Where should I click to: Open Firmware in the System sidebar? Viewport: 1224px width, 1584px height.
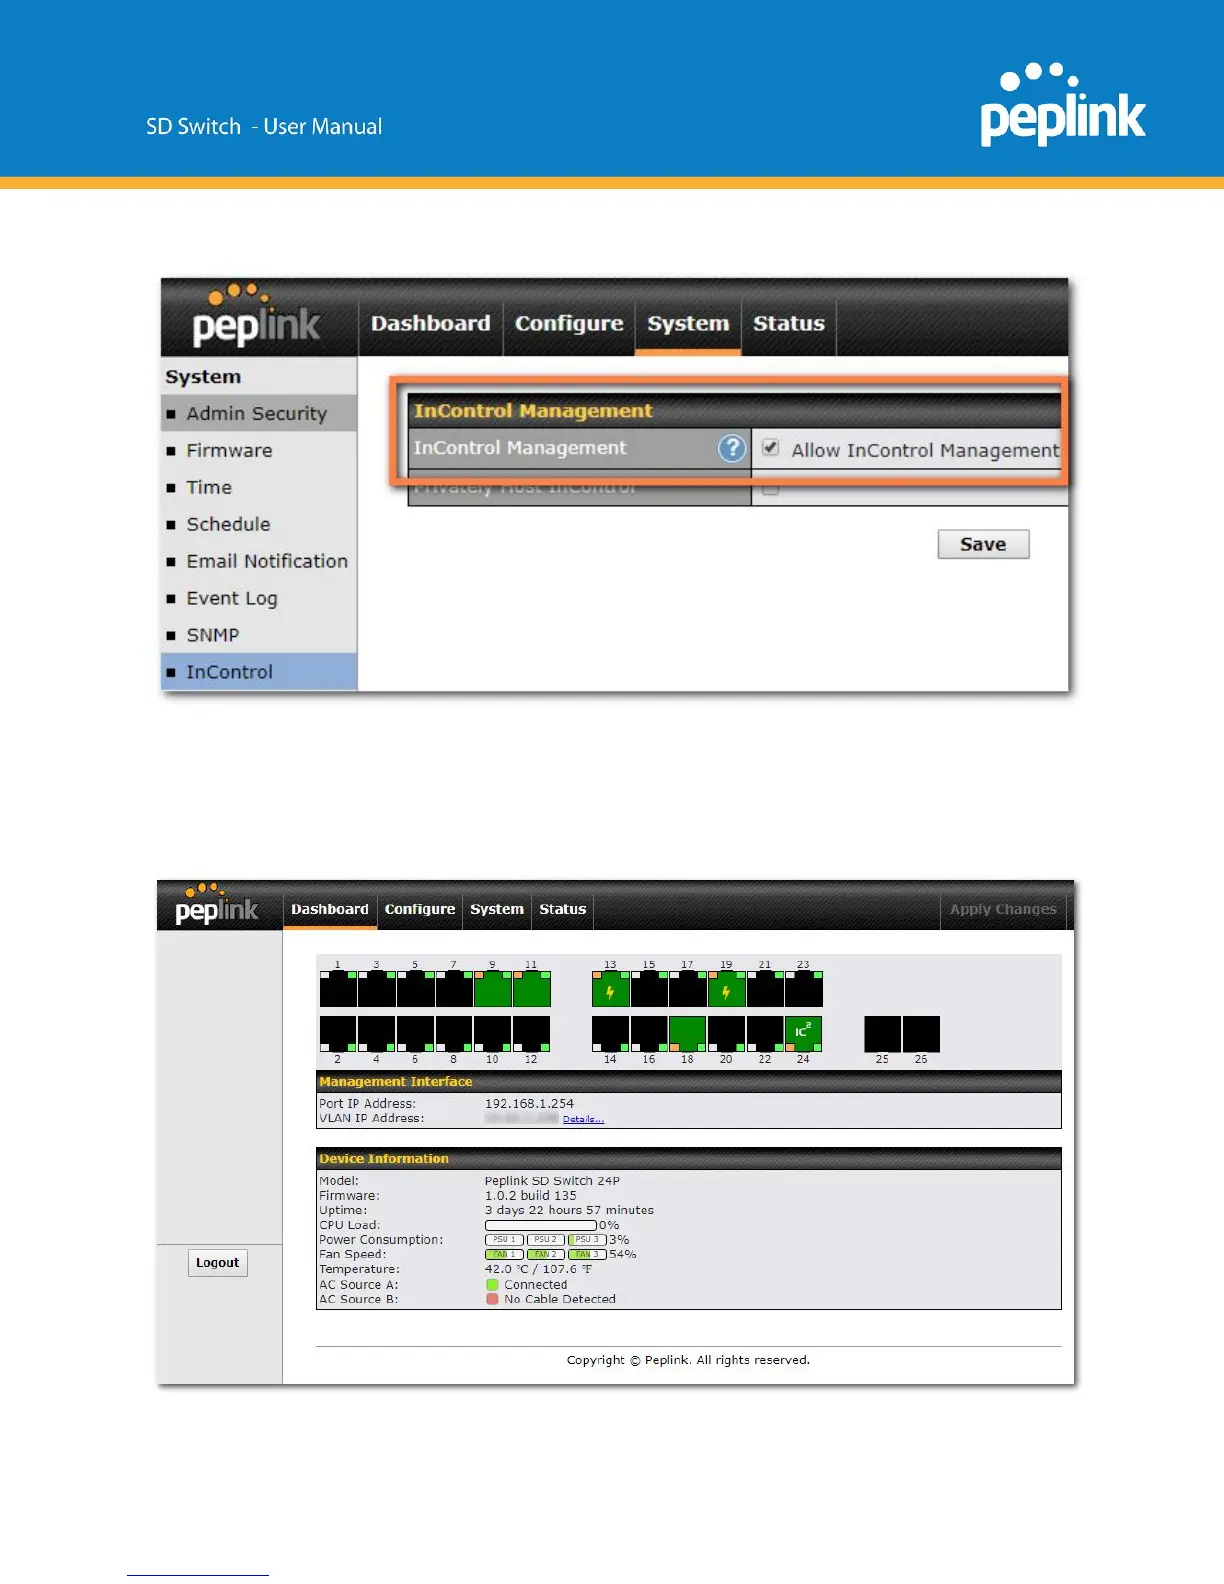(259, 451)
